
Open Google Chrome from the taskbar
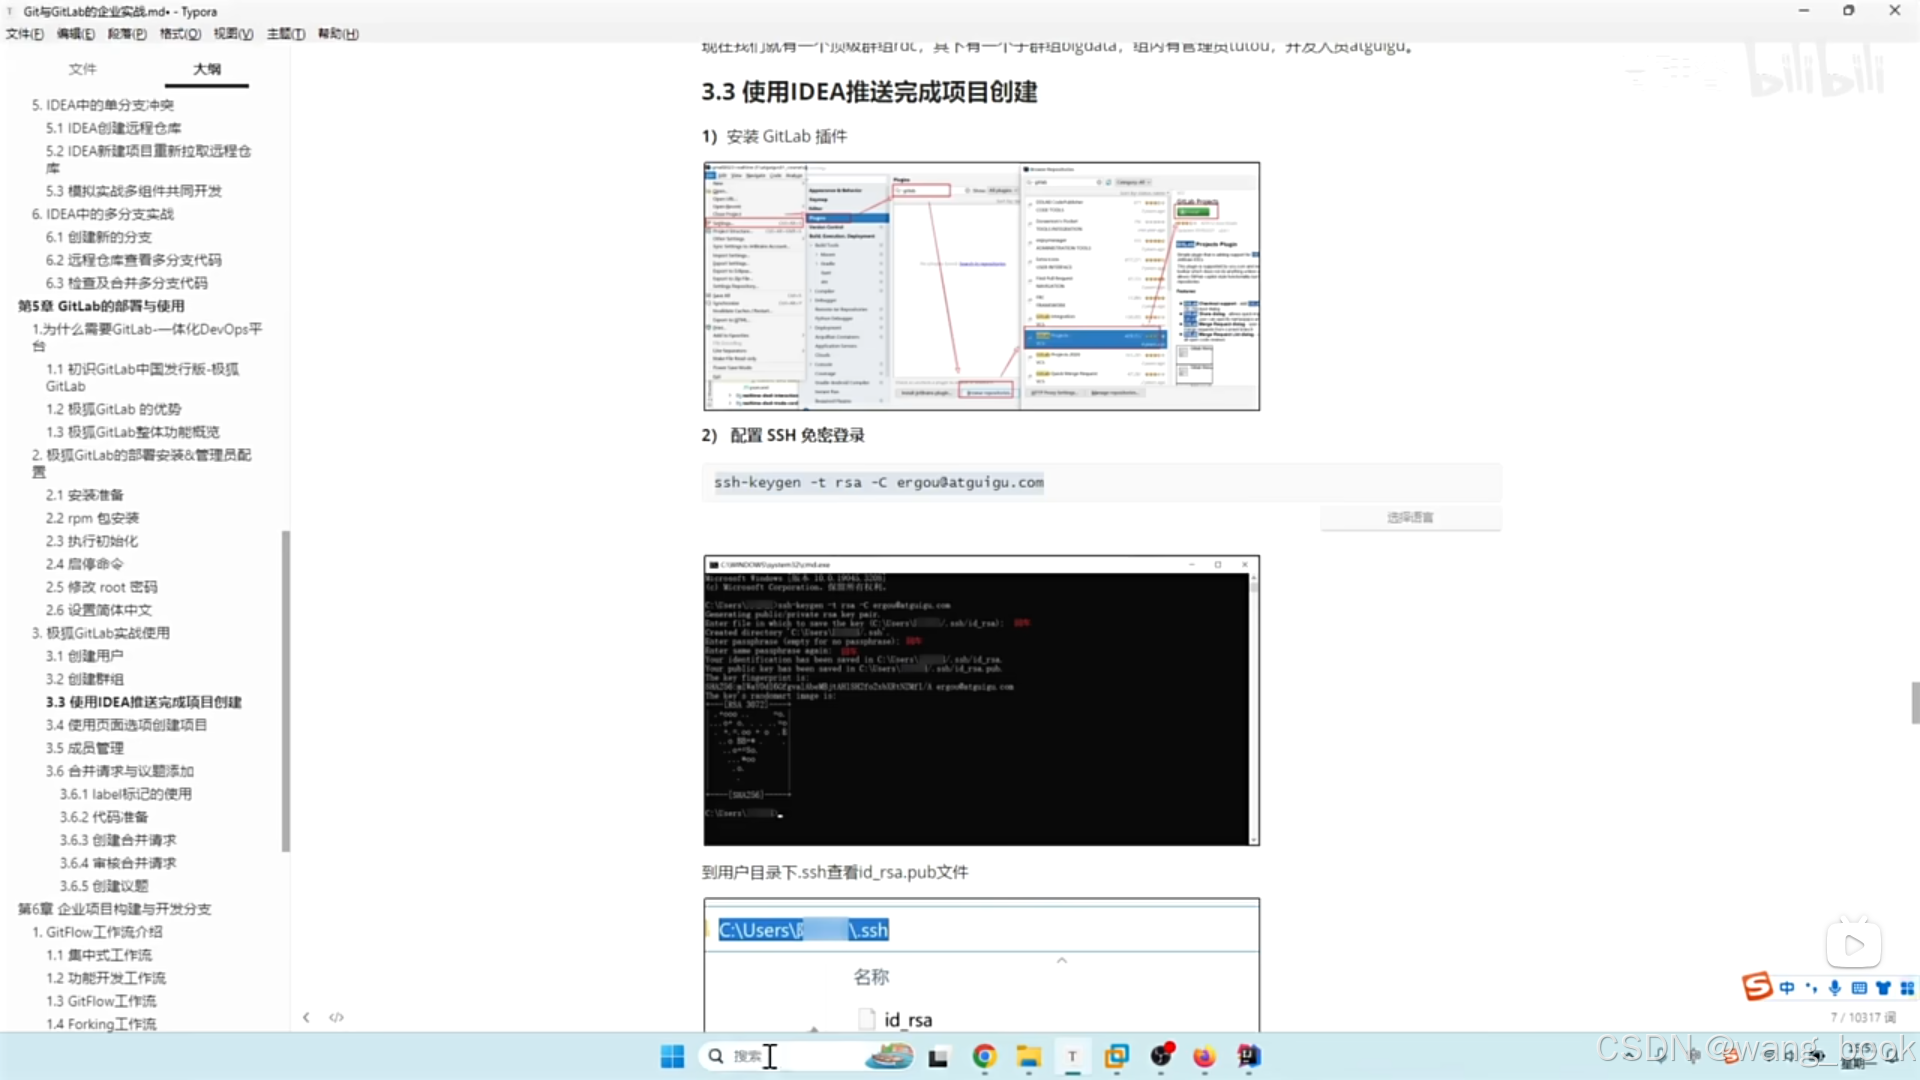click(984, 1056)
